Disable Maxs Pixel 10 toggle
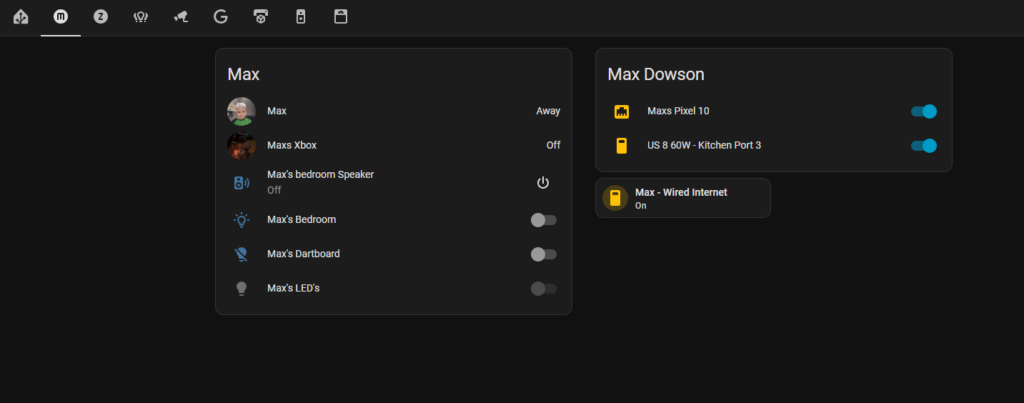1024x403 pixels. coord(923,111)
